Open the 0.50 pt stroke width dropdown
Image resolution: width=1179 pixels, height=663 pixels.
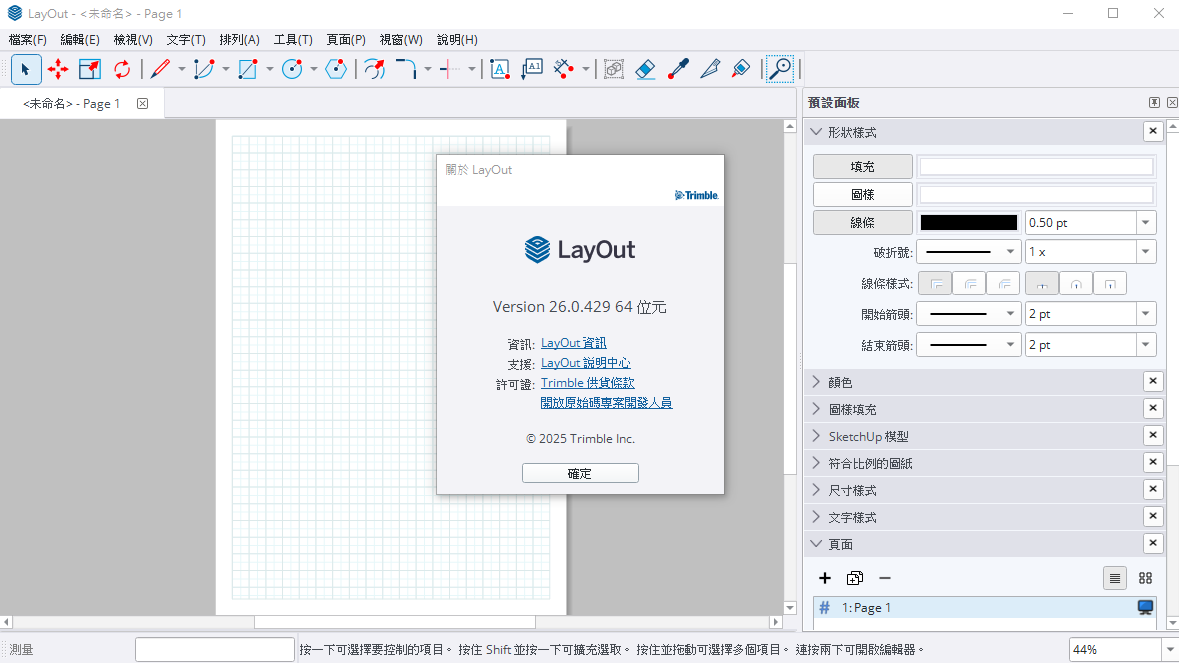coord(1145,223)
